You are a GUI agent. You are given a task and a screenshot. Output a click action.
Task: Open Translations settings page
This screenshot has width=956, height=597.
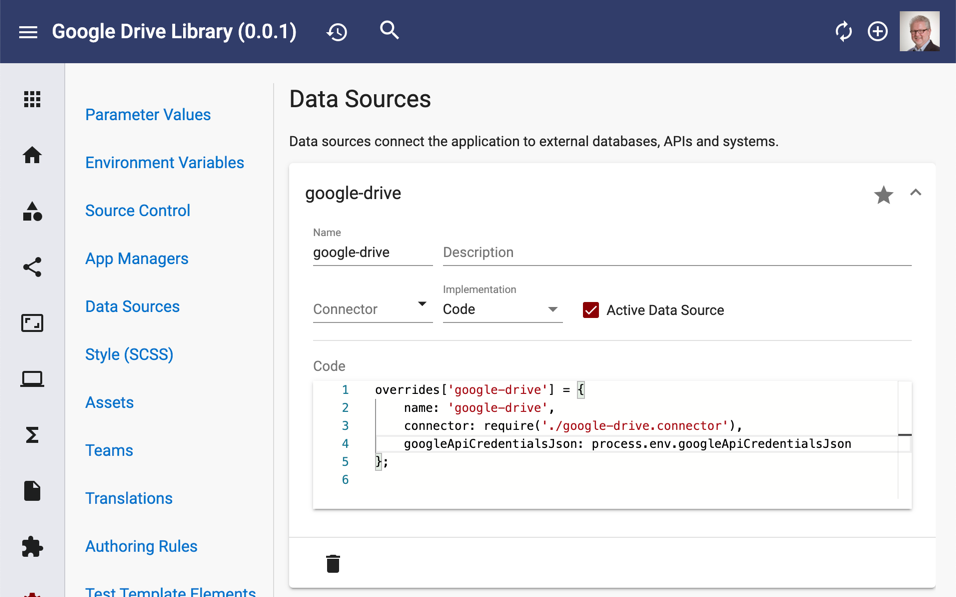click(129, 498)
